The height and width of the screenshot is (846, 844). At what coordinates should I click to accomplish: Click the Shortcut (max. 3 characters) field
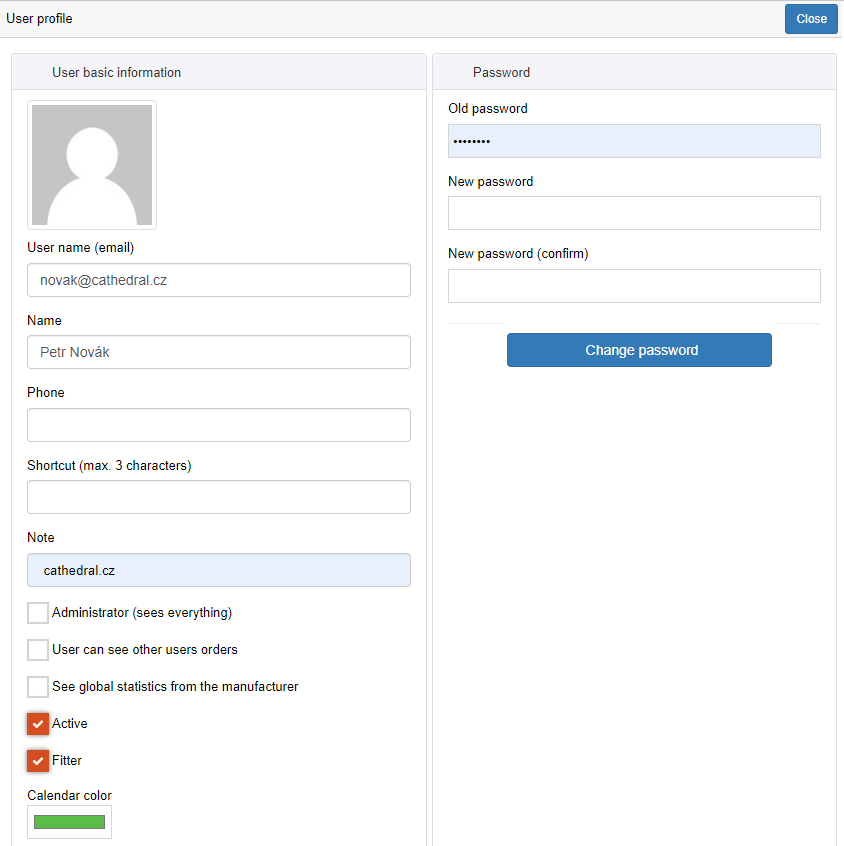pos(219,497)
